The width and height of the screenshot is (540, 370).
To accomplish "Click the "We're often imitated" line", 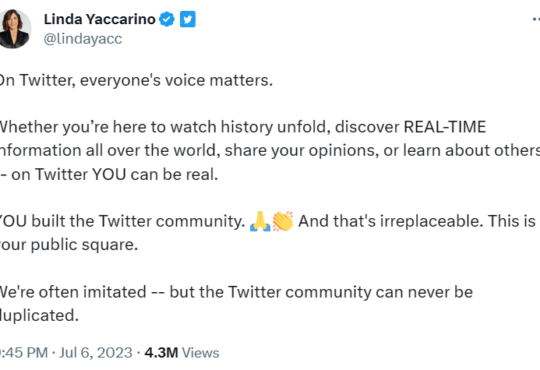I will (x=73, y=292).
